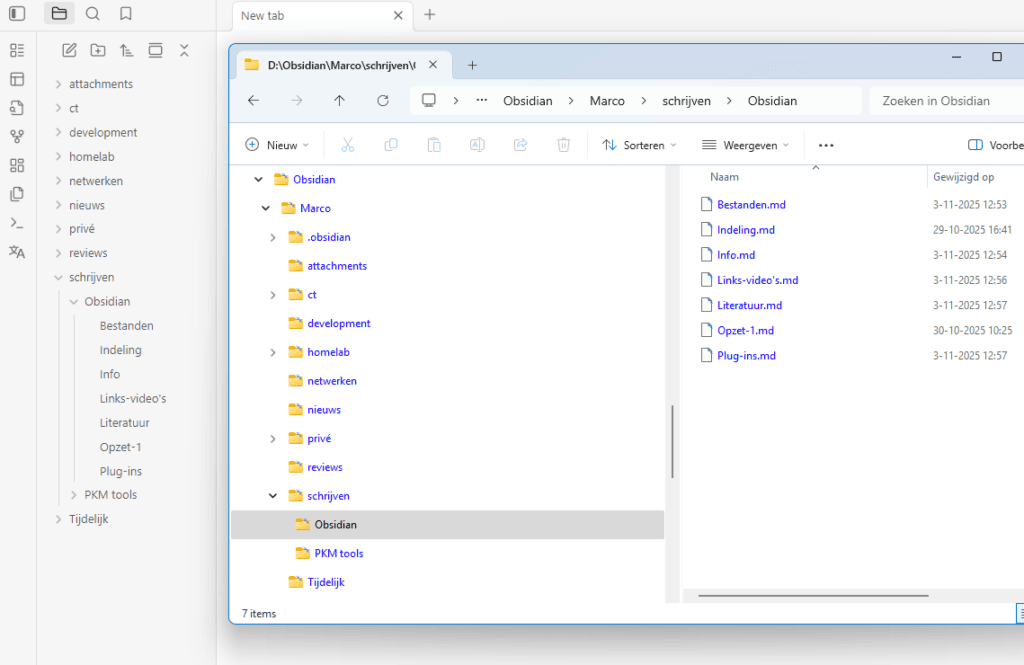Click the file list horizontal scrollbar
The height and width of the screenshot is (665, 1024).
(813, 596)
